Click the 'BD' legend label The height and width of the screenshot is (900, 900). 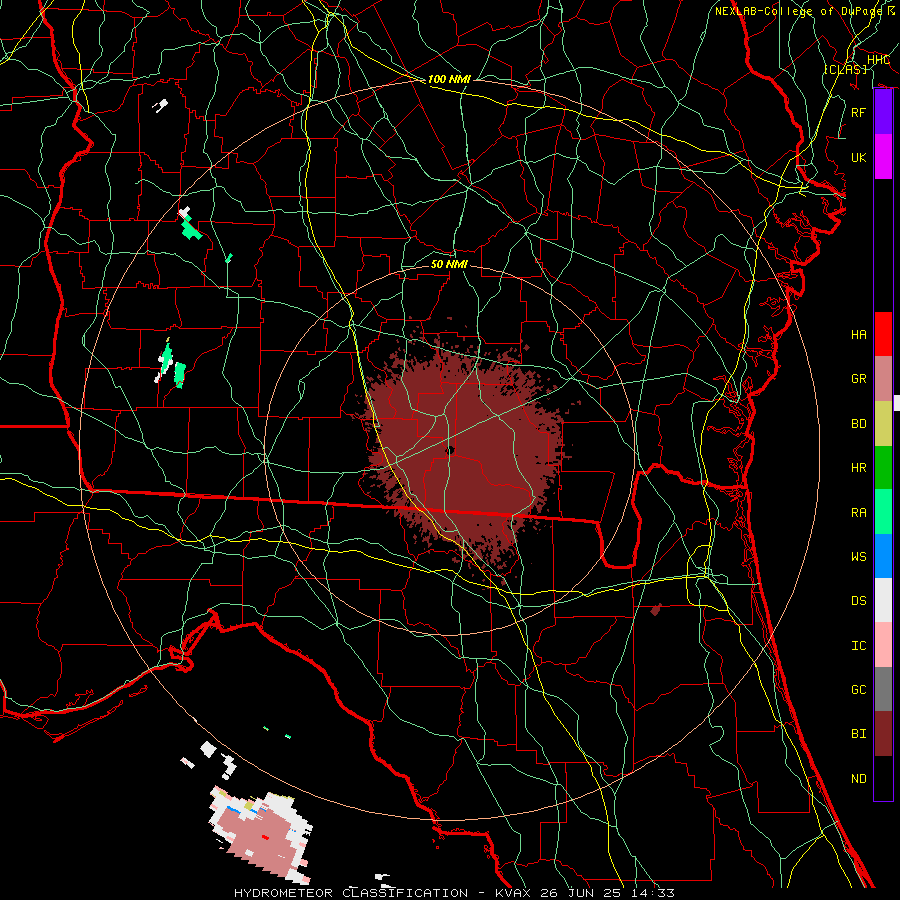coord(858,424)
